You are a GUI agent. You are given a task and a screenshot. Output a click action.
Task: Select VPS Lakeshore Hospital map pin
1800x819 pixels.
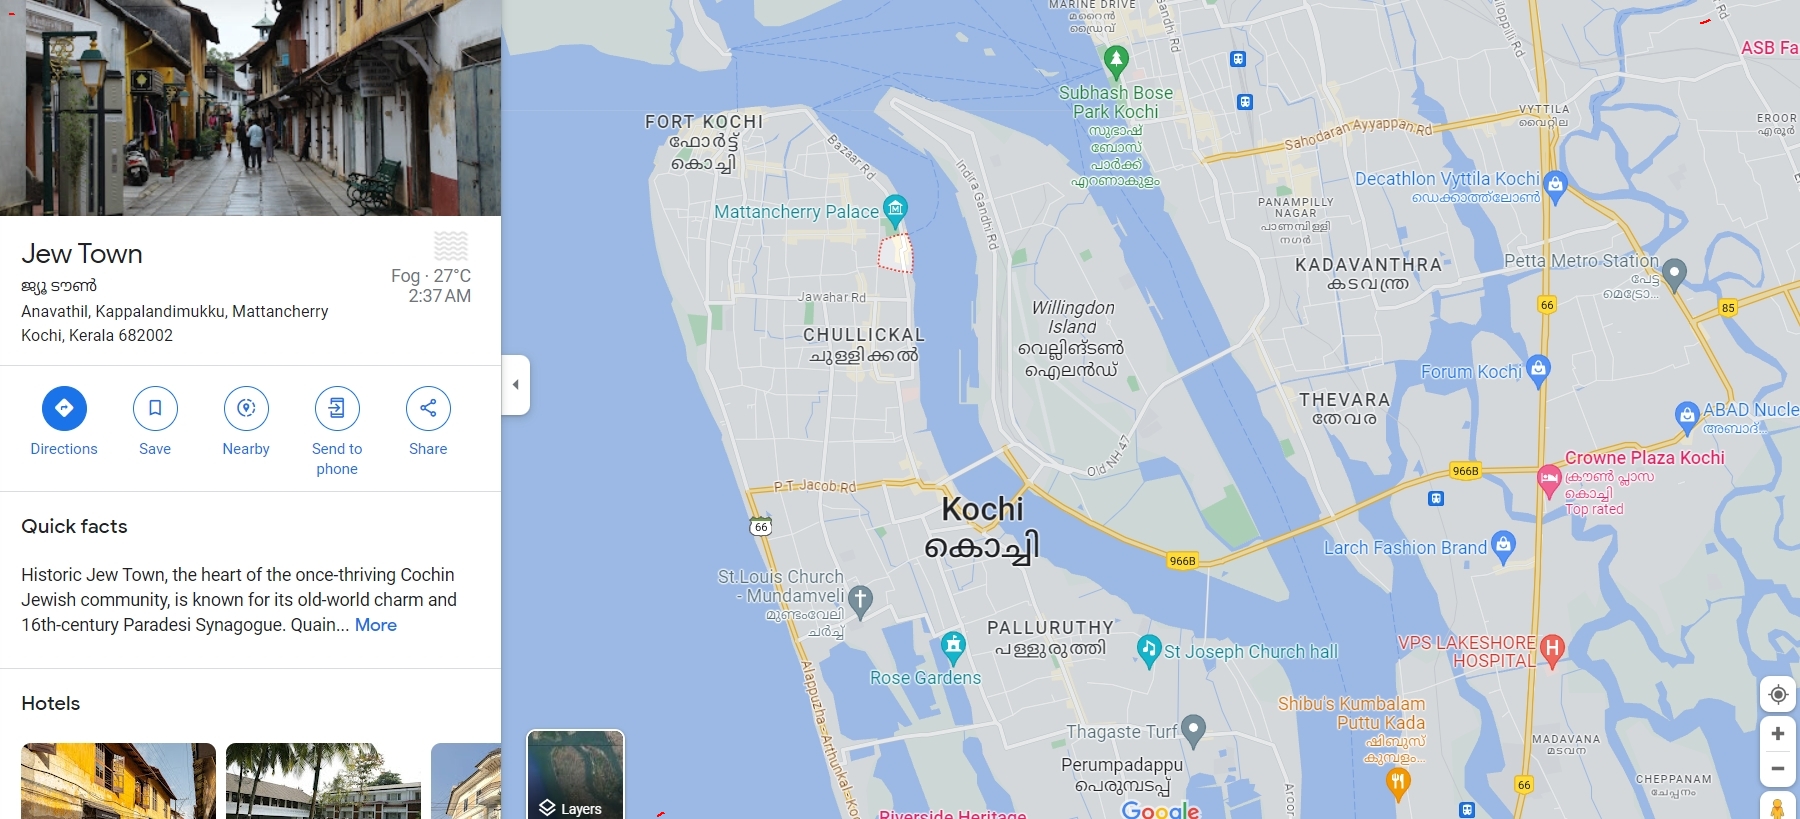(x=1551, y=651)
